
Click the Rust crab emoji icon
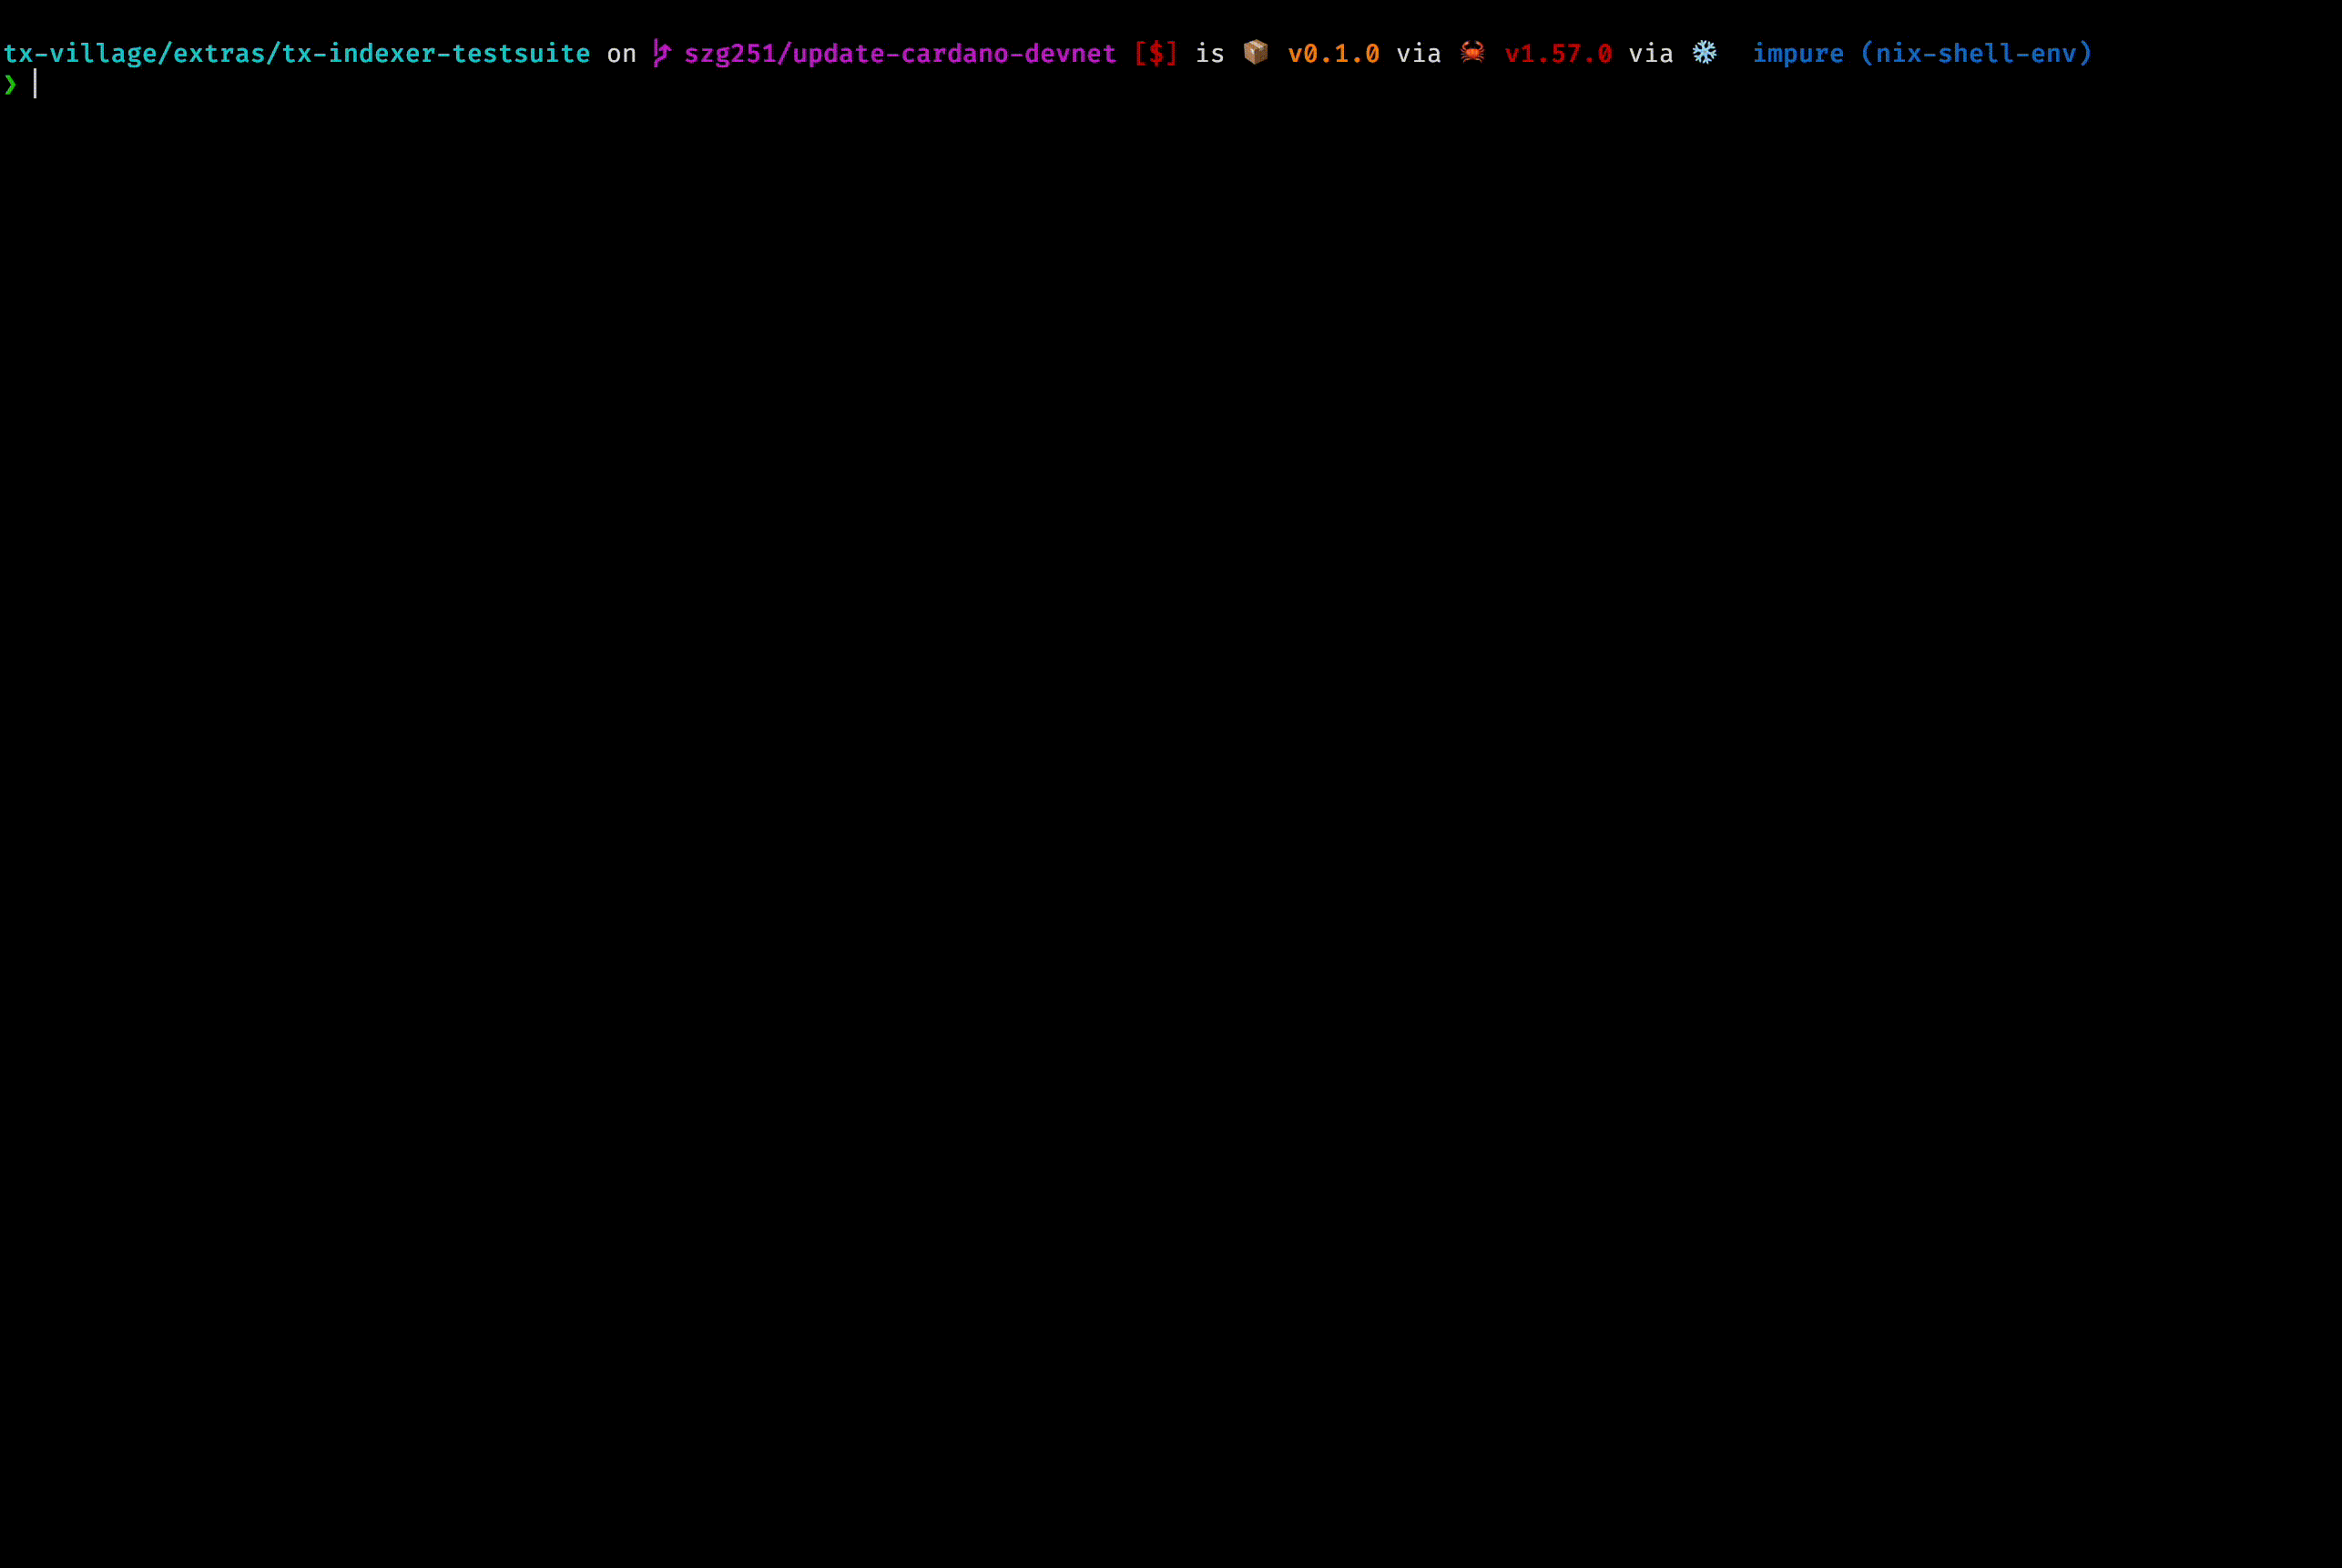[1472, 52]
